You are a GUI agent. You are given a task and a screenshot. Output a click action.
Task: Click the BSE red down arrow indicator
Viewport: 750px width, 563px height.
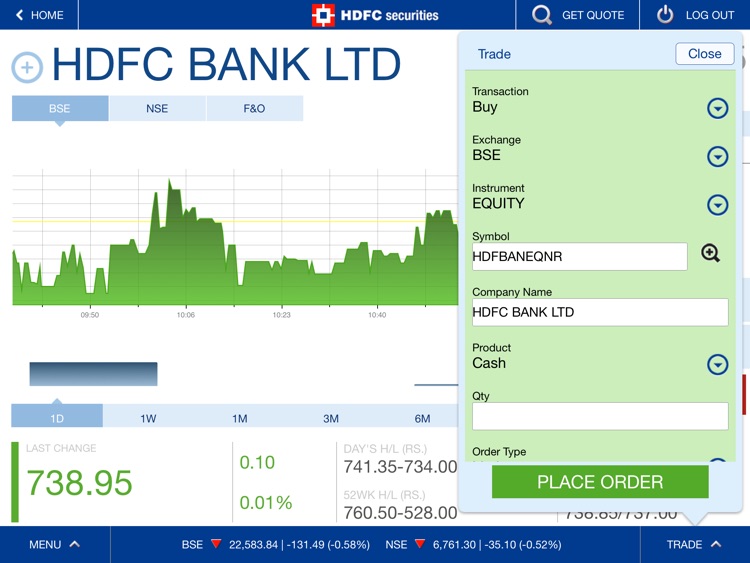click(216, 544)
